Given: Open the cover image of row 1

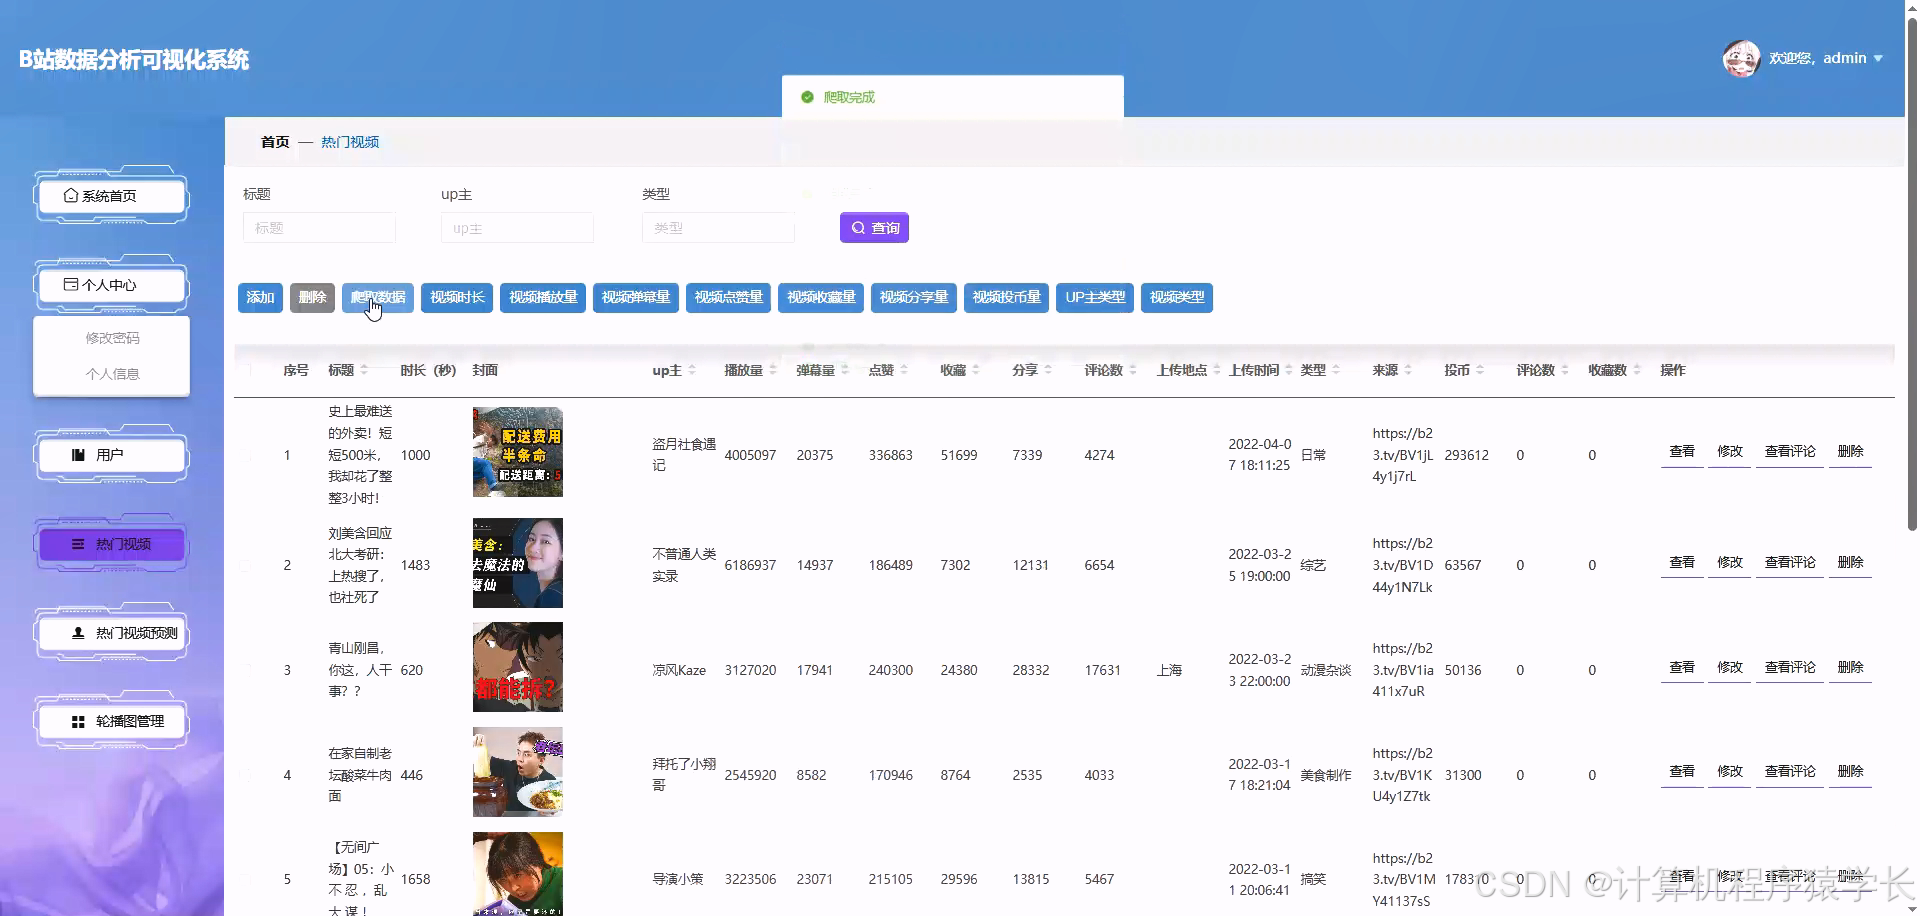Looking at the screenshot, I should coord(518,452).
